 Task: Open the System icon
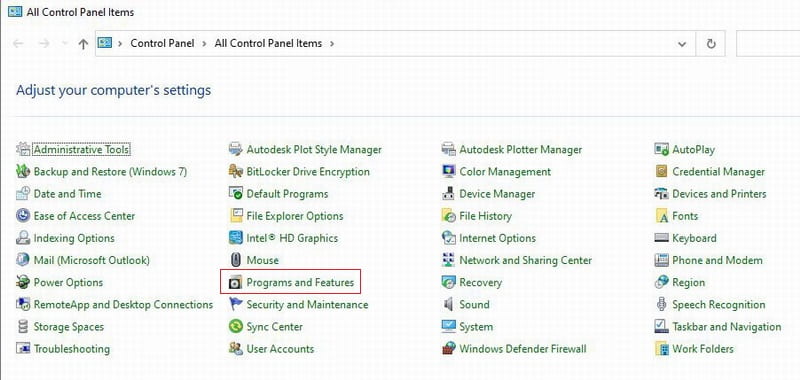[x=448, y=326]
